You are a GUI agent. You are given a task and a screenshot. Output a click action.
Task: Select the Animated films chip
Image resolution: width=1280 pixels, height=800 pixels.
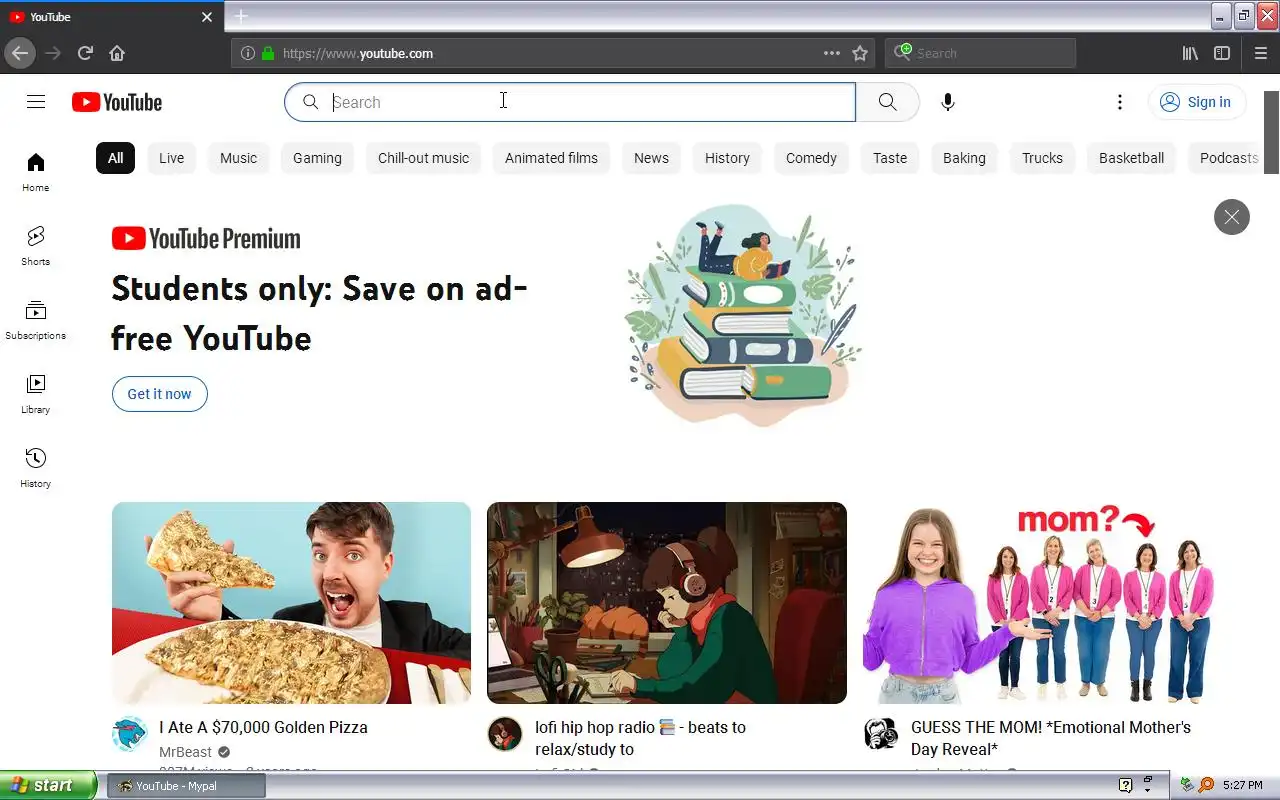(551, 158)
